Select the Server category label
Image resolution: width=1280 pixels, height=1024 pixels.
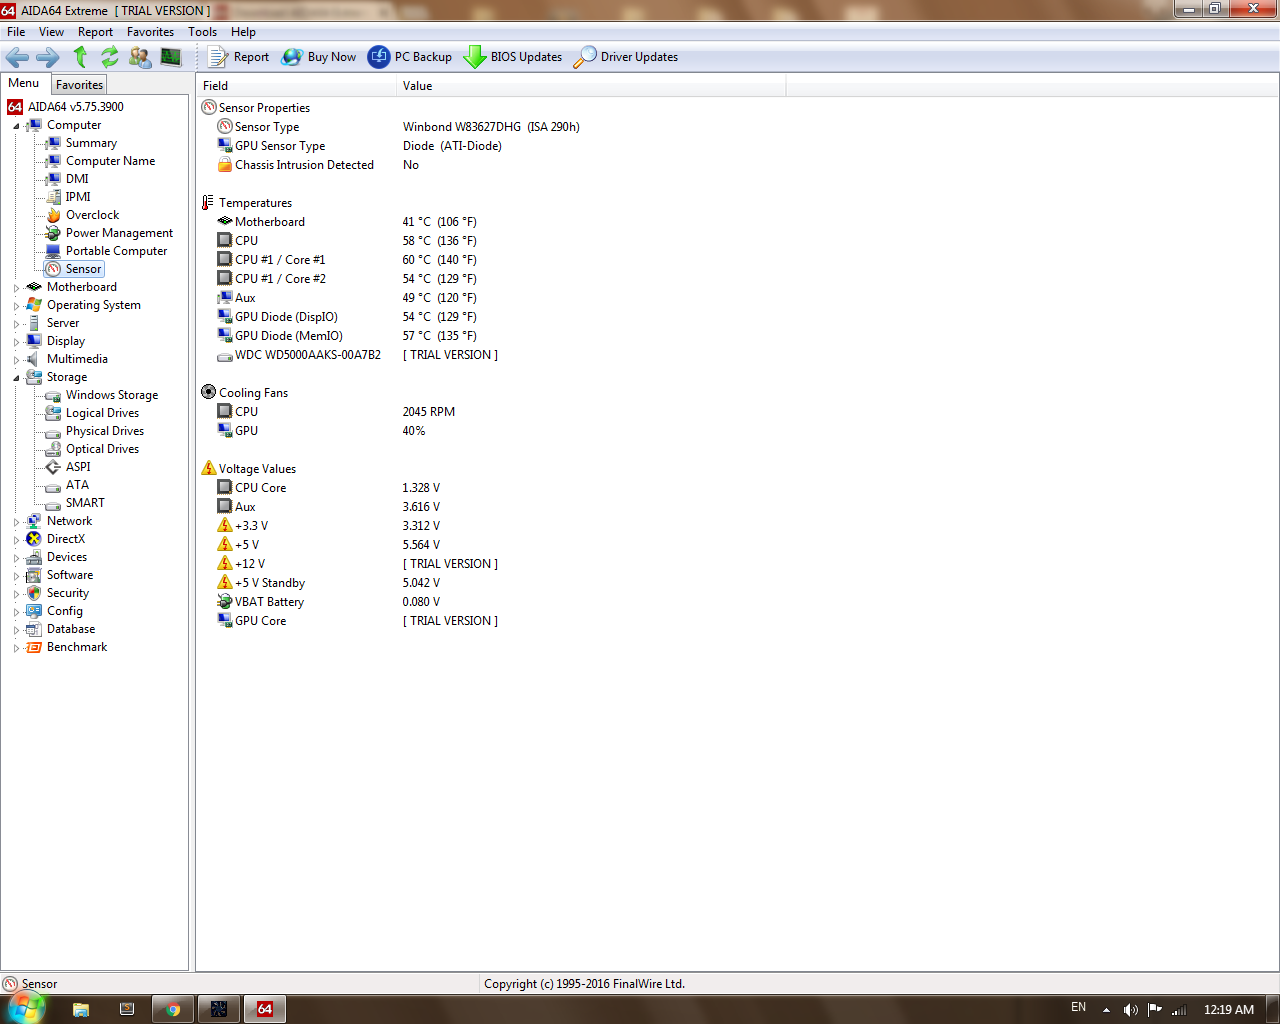(x=63, y=323)
